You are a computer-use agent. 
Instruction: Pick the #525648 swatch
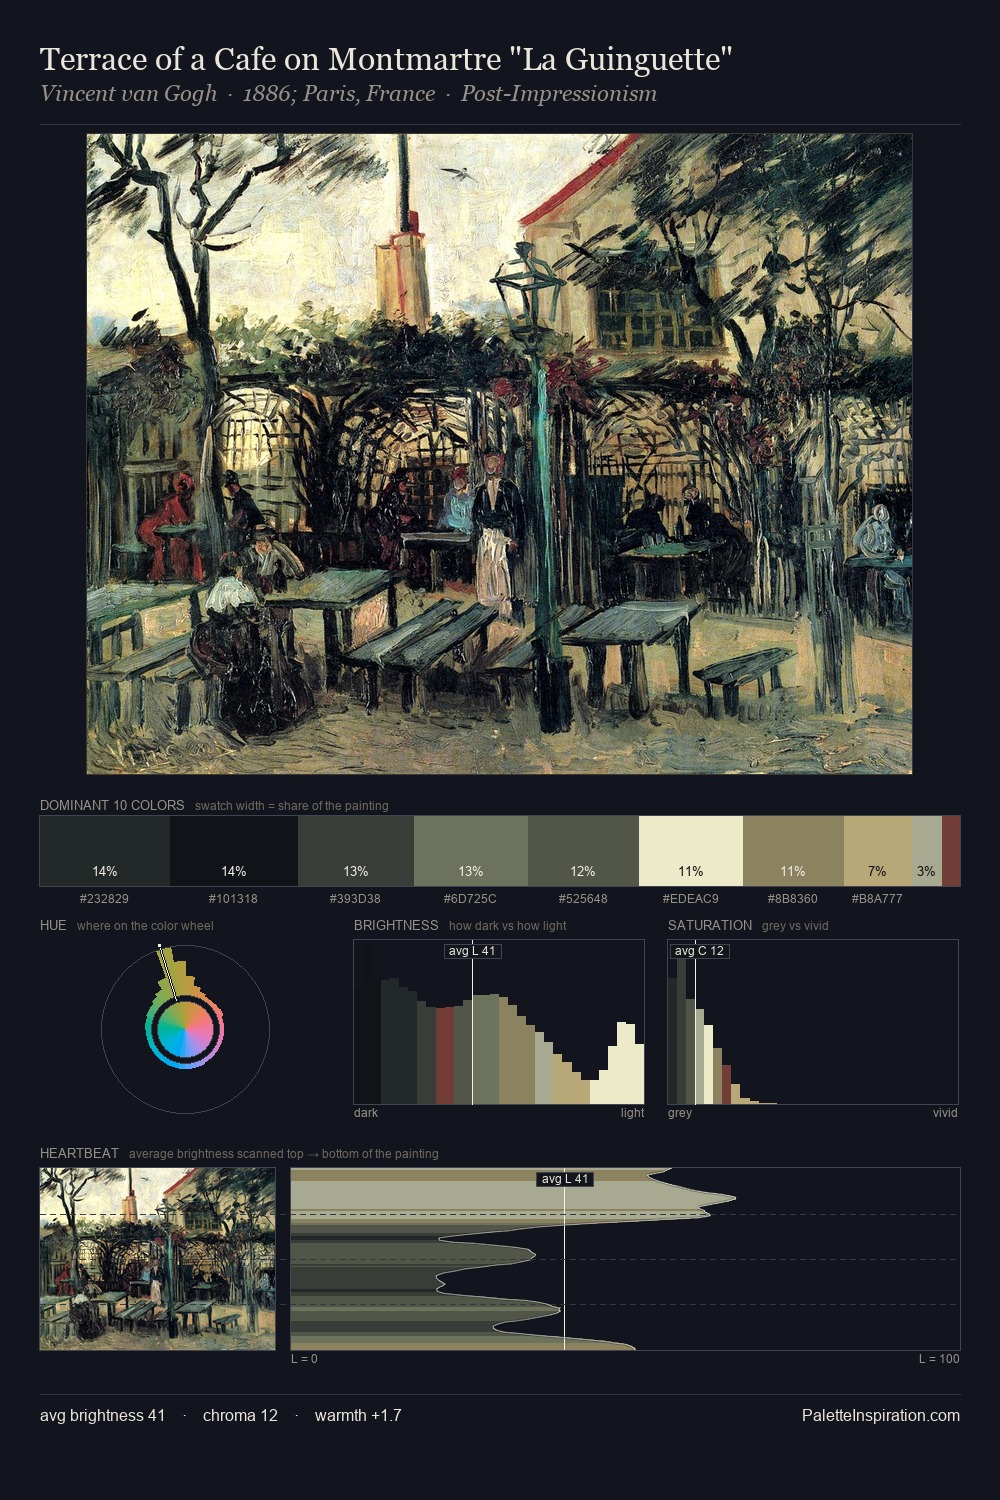[583, 851]
